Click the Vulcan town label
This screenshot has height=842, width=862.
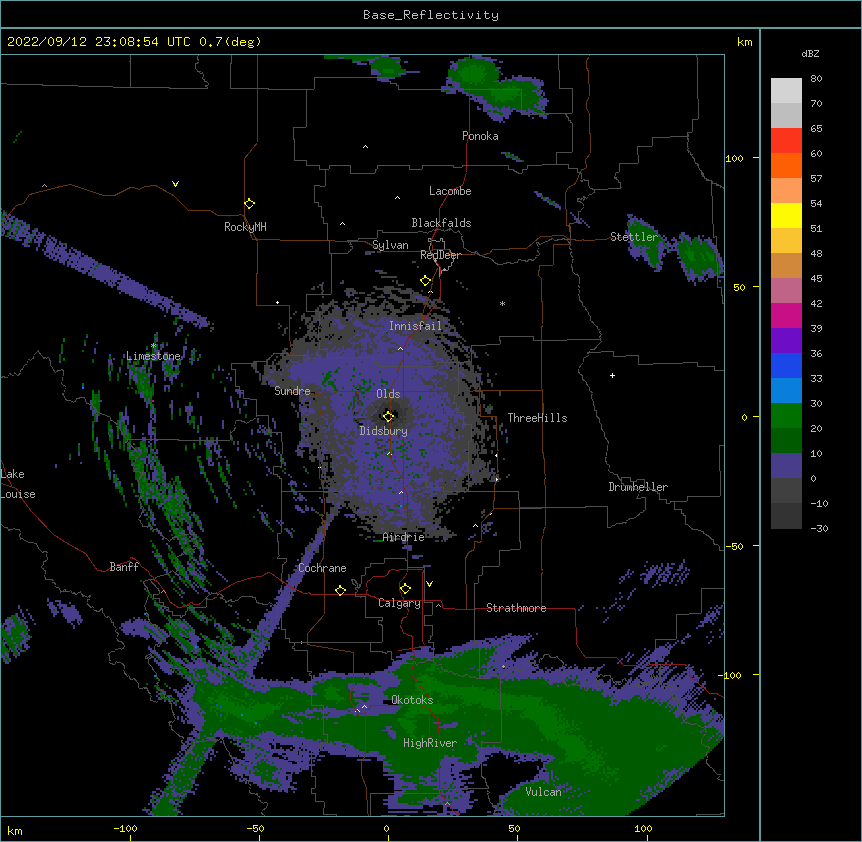(x=543, y=792)
